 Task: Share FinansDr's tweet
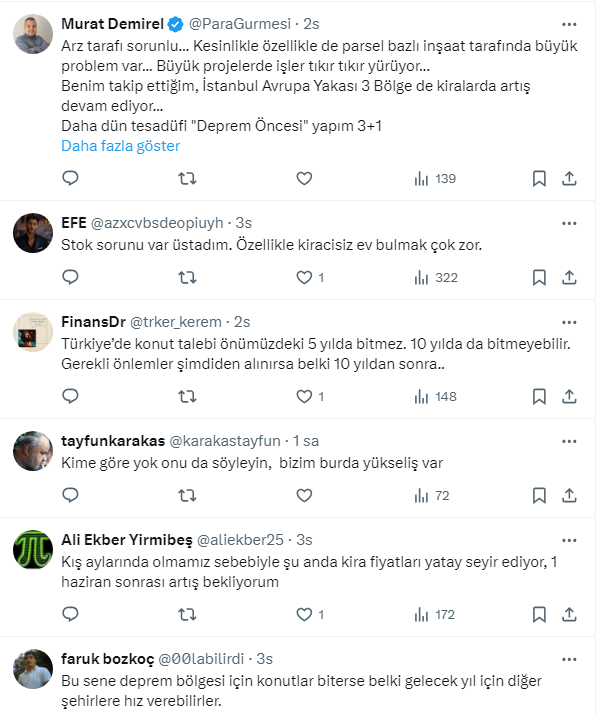[x=569, y=397]
